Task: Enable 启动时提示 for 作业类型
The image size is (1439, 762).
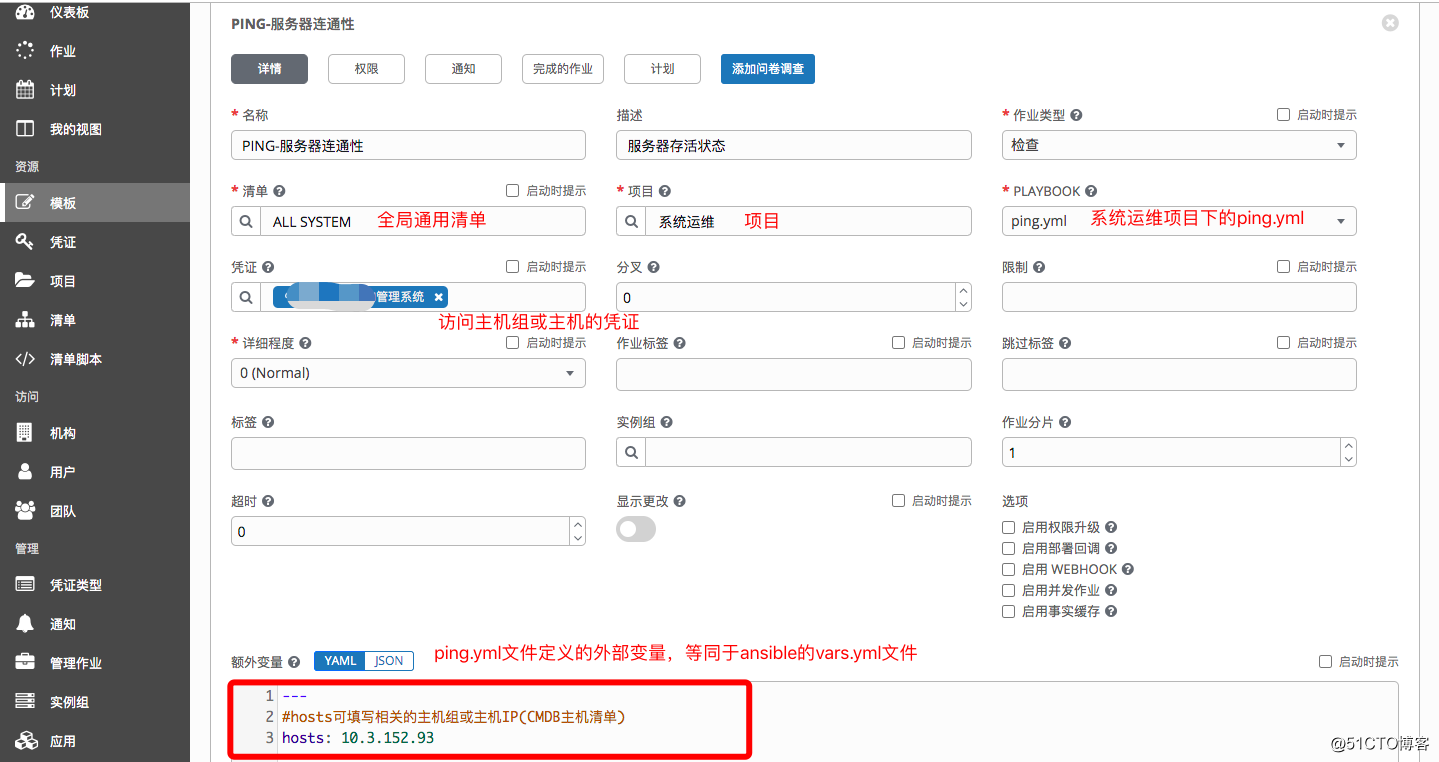Action: tap(1283, 115)
